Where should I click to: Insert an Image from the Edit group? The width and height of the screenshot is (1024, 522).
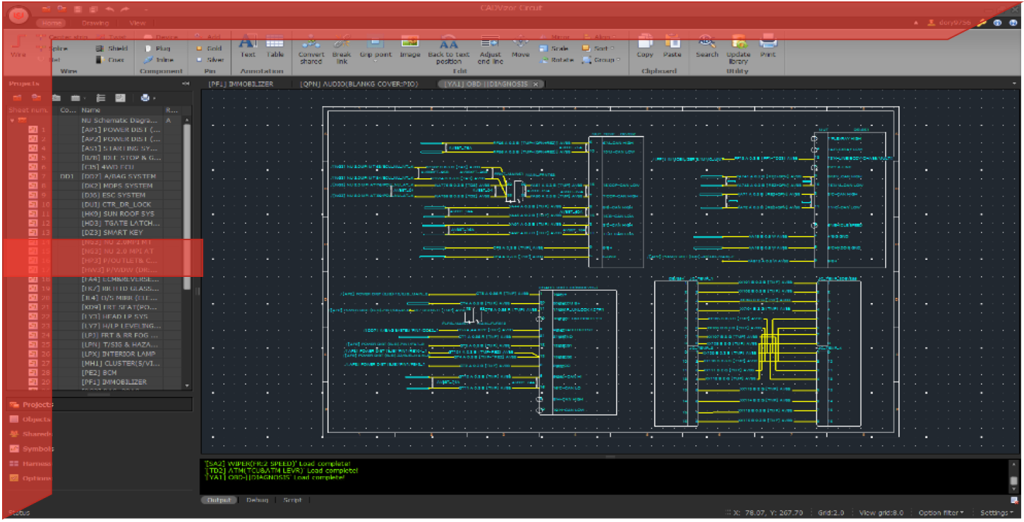click(x=410, y=47)
